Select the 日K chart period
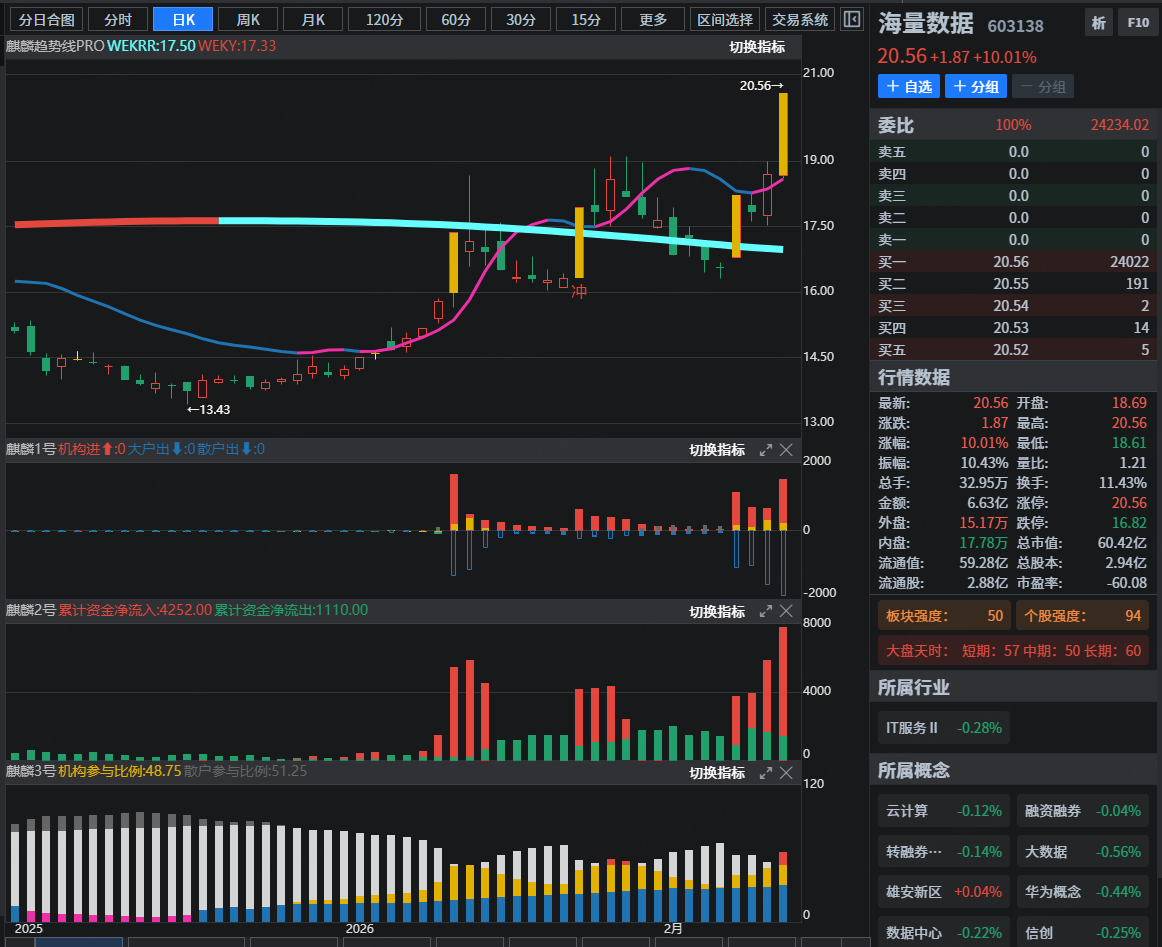The height and width of the screenshot is (947, 1162). 183,20
